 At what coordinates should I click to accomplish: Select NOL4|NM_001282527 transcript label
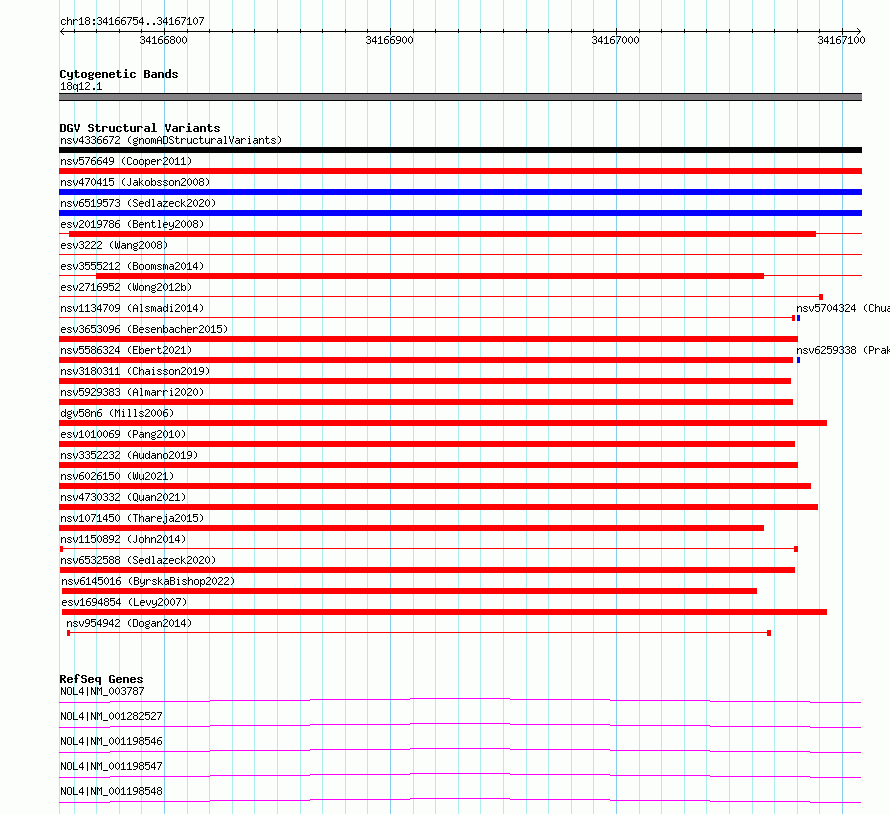111,716
